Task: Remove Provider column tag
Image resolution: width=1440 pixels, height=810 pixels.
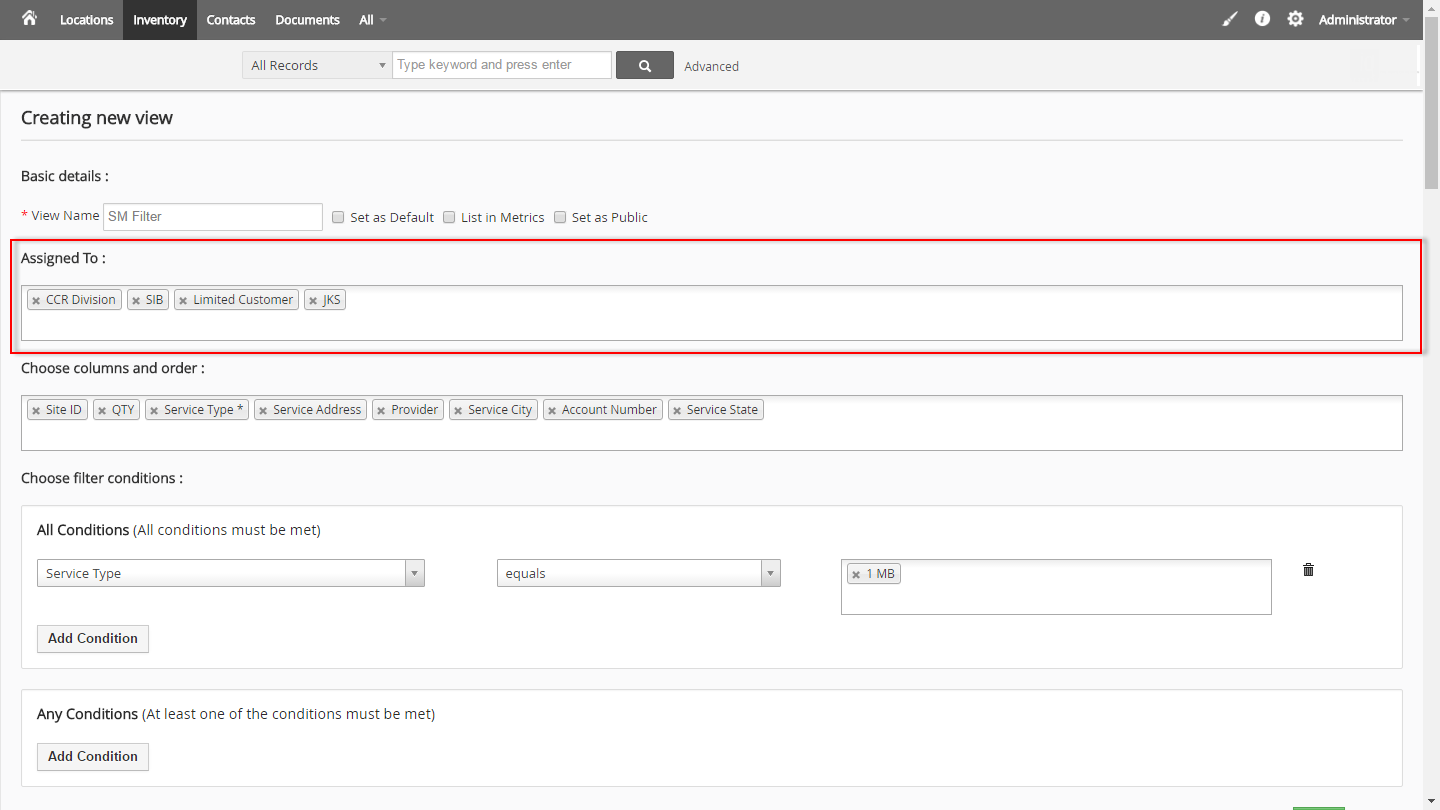Action: point(381,410)
